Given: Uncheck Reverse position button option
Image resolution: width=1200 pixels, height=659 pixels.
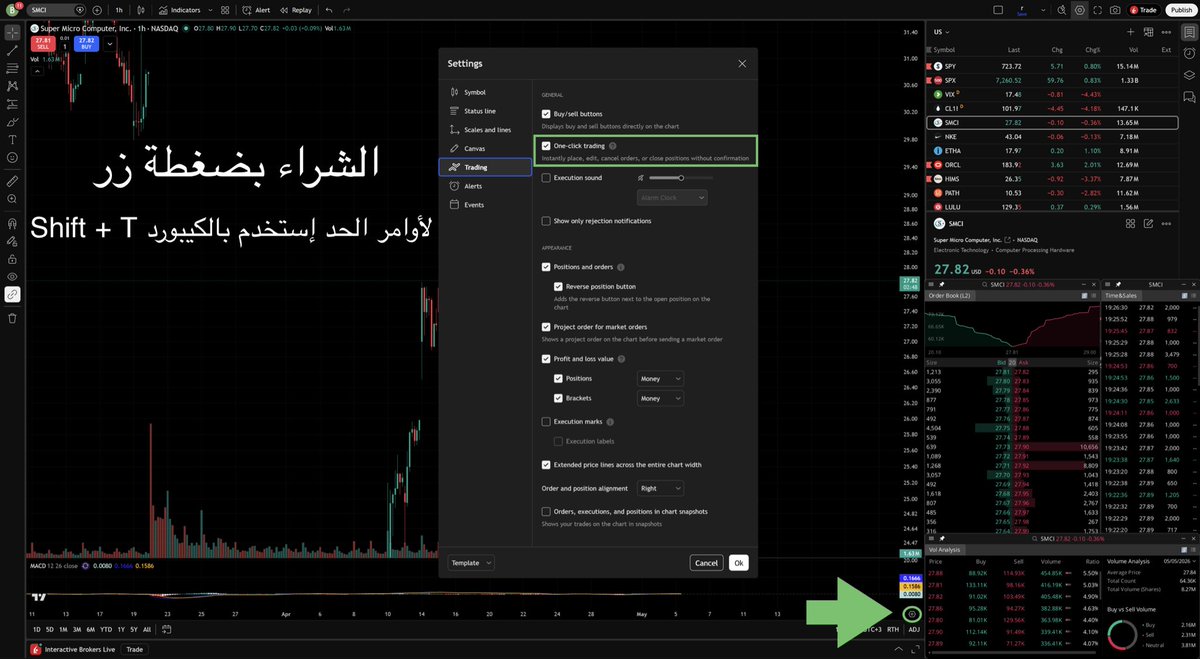Looking at the screenshot, I should pyautogui.click(x=558, y=286).
